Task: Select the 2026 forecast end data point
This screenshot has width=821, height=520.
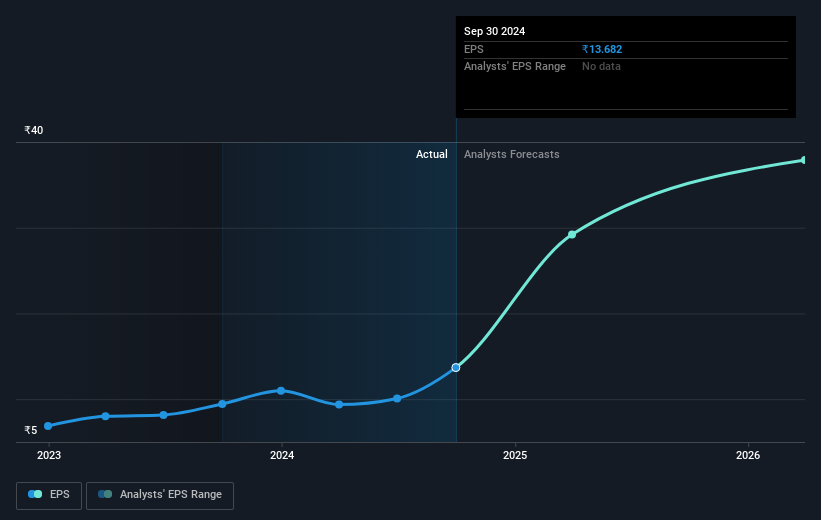Action: (x=804, y=160)
